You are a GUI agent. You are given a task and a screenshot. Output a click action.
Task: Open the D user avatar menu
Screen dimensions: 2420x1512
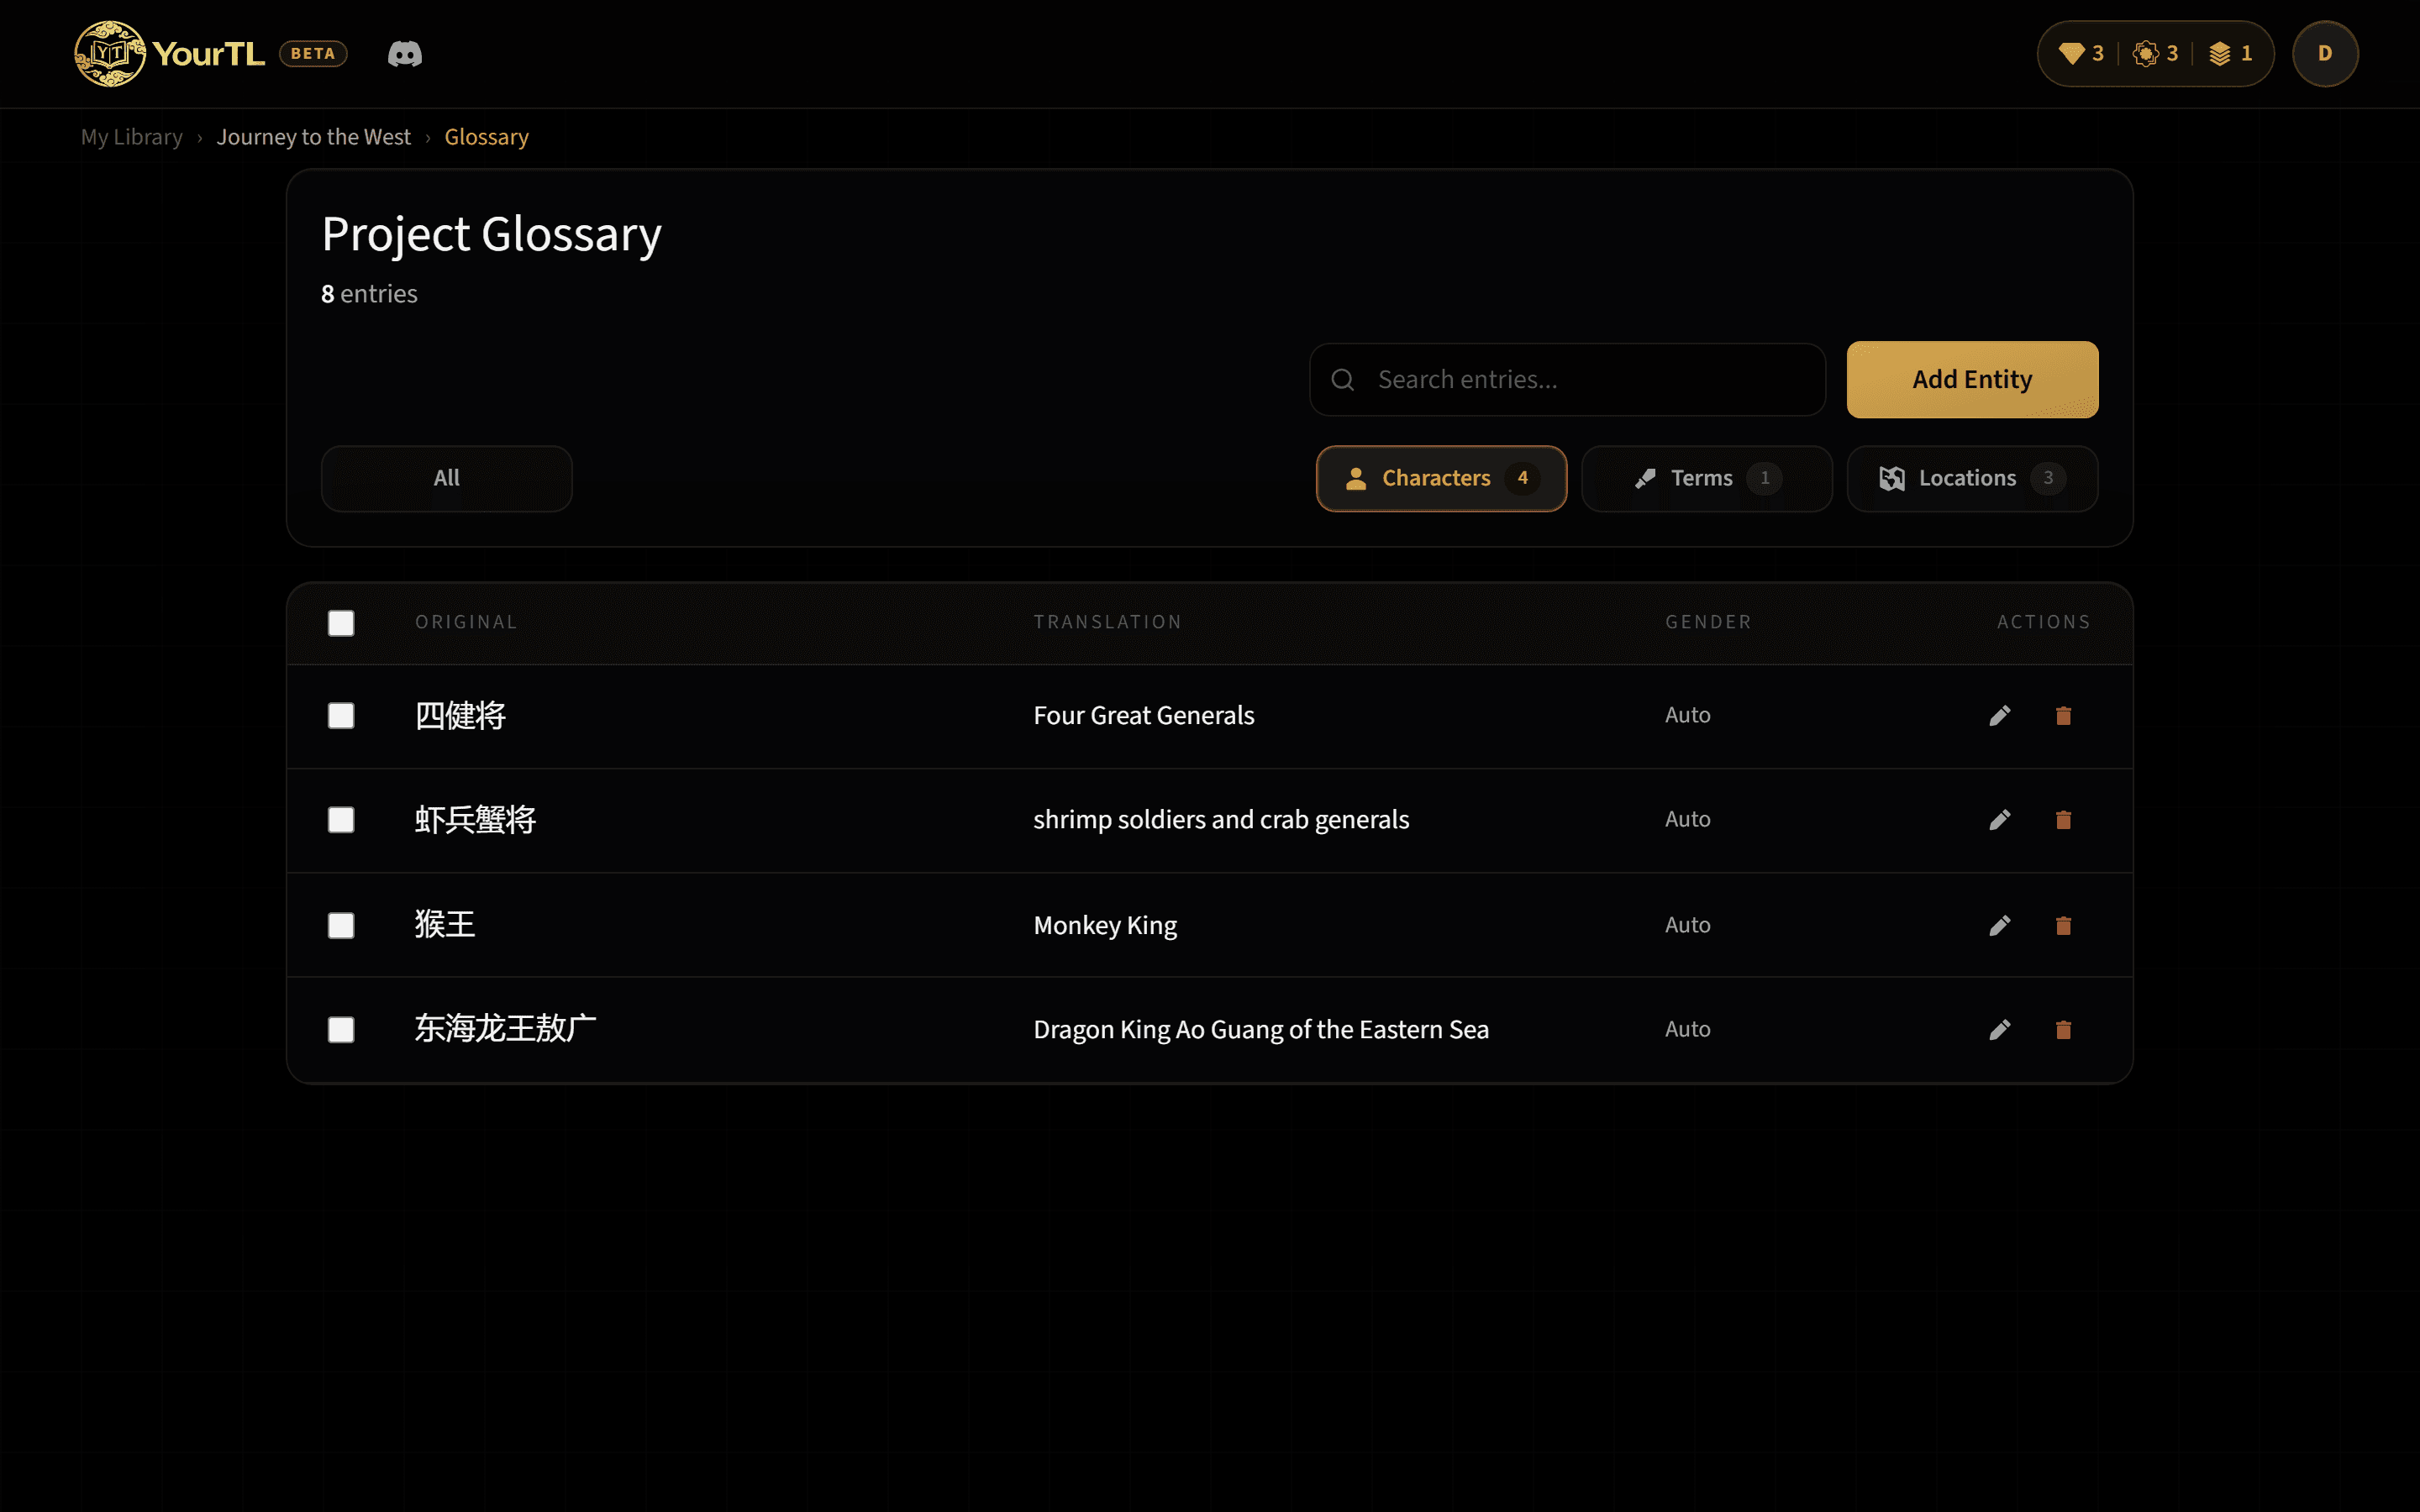[x=2325, y=54]
